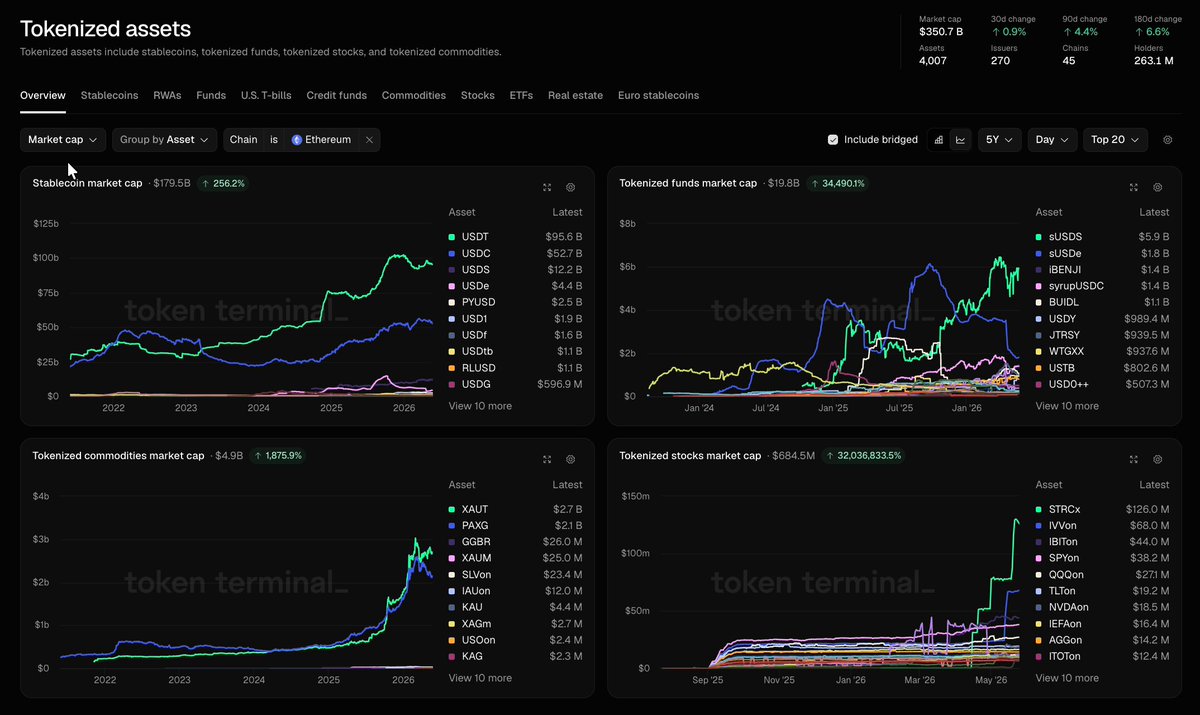This screenshot has width=1200, height=715.
Task: Click the 1,875.9% change badge
Action: coord(279,456)
